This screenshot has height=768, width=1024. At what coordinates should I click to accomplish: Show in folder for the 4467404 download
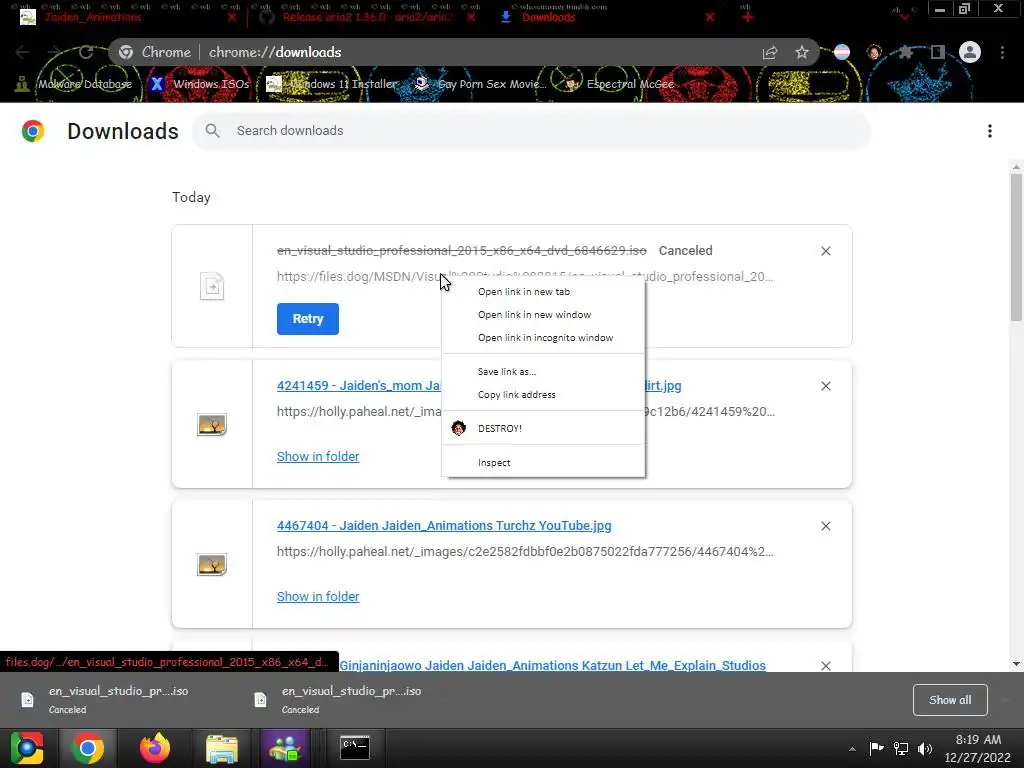pyautogui.click(x=318, y=596)
